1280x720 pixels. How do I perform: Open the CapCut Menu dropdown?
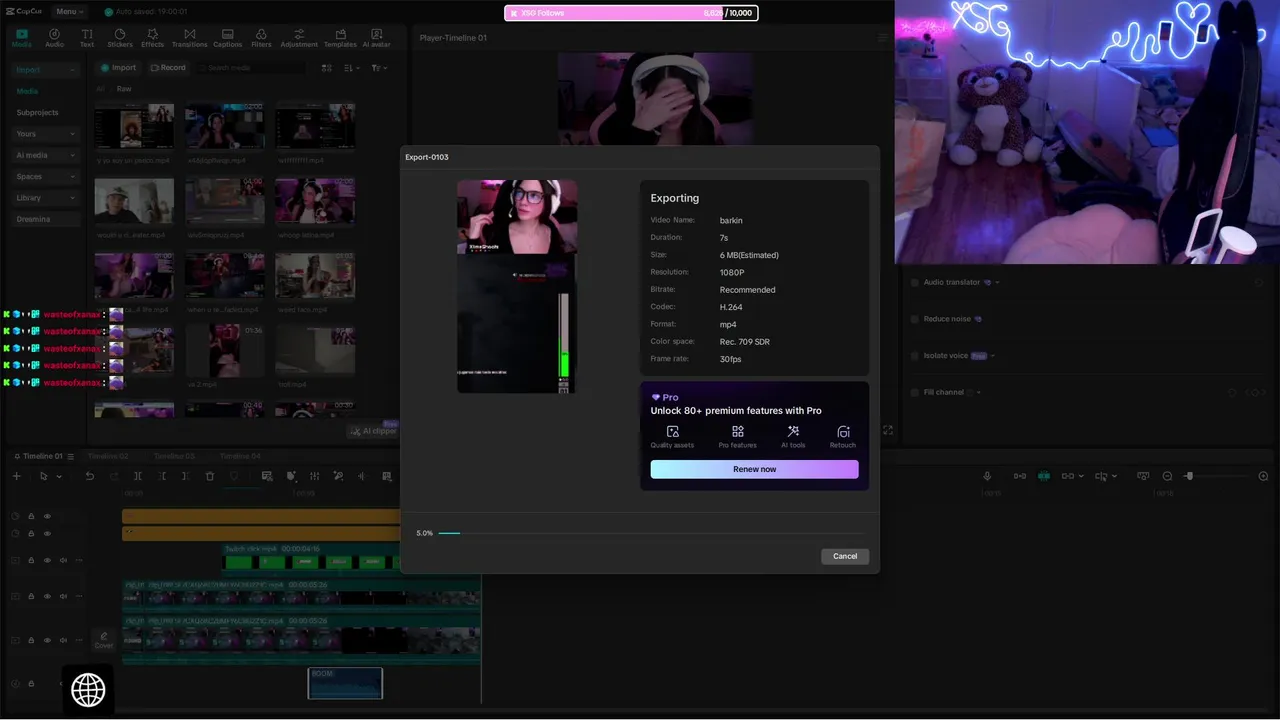pyautogui.click(x=69, y=12)
